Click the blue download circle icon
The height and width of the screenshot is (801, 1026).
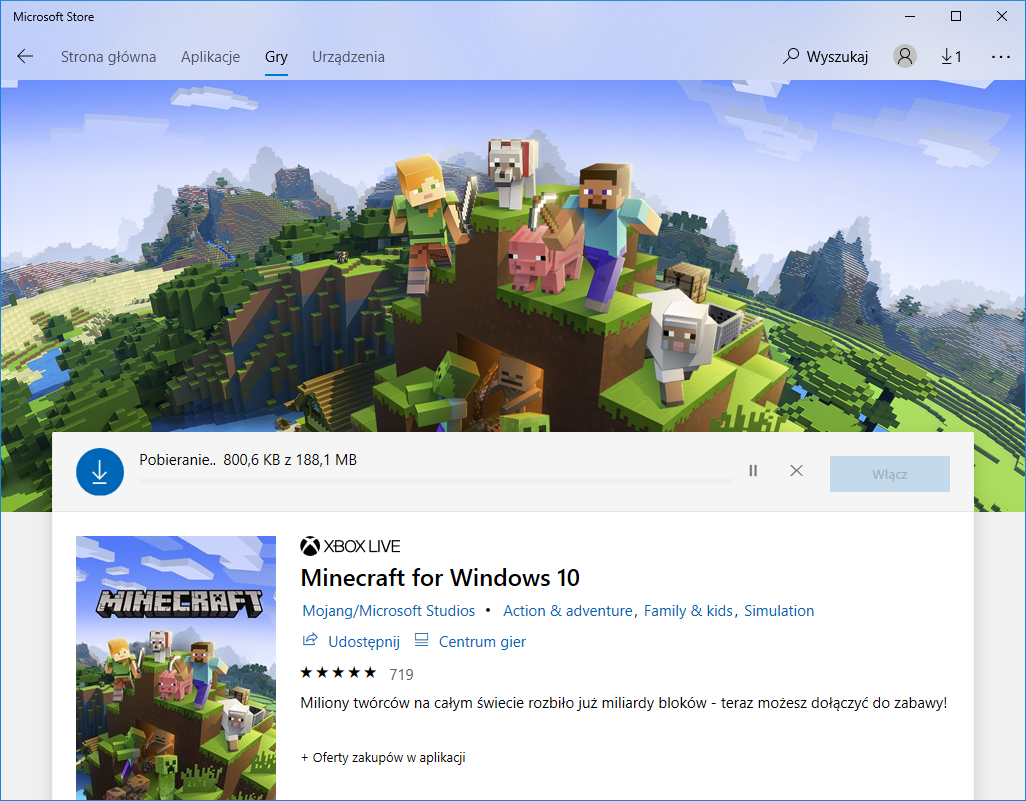(x=100, y=472)
